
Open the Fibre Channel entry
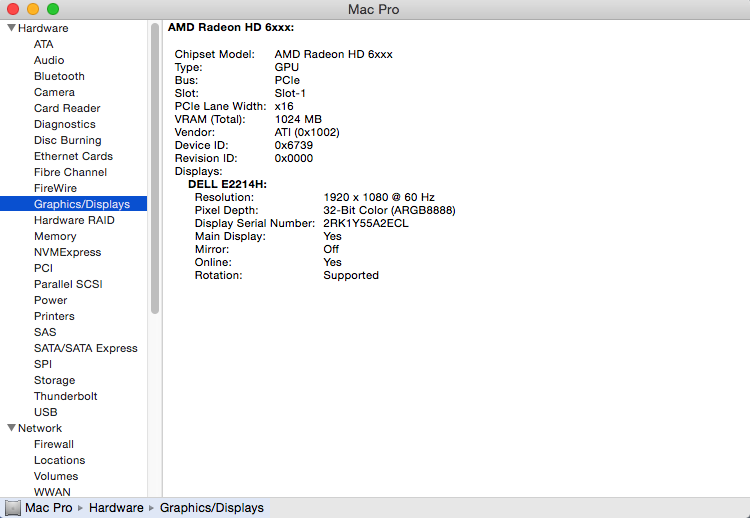[x=70, y=172]
